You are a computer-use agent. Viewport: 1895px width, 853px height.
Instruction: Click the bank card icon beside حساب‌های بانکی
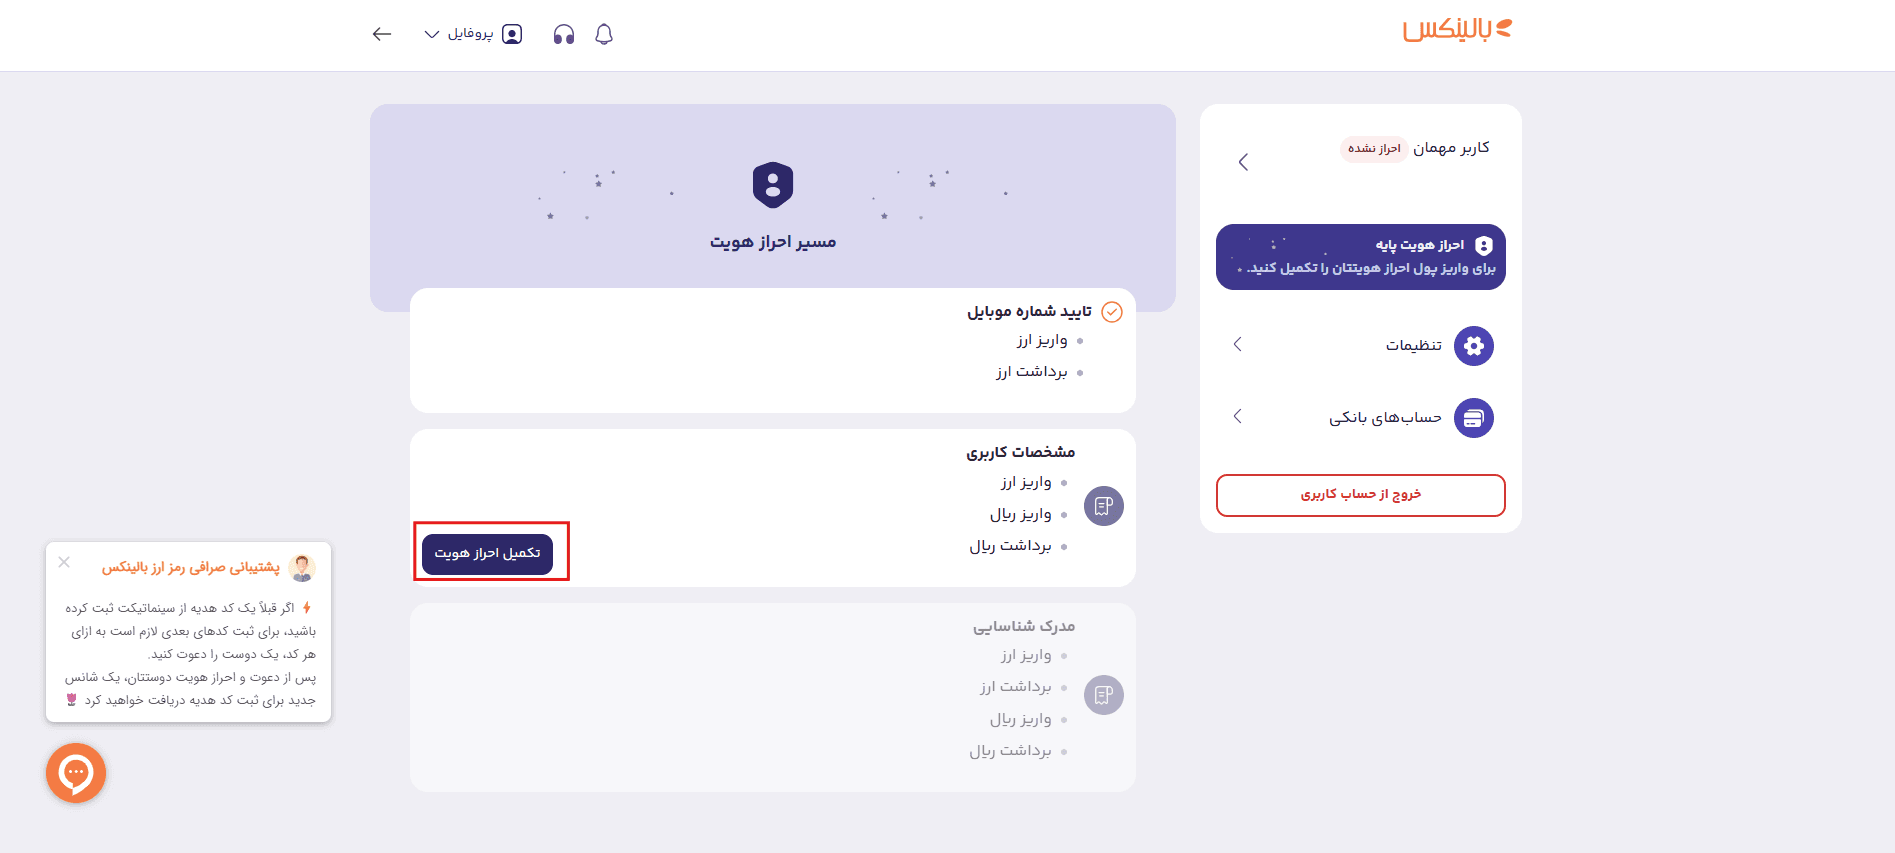pyautogui.click(x=1473, y=417)
